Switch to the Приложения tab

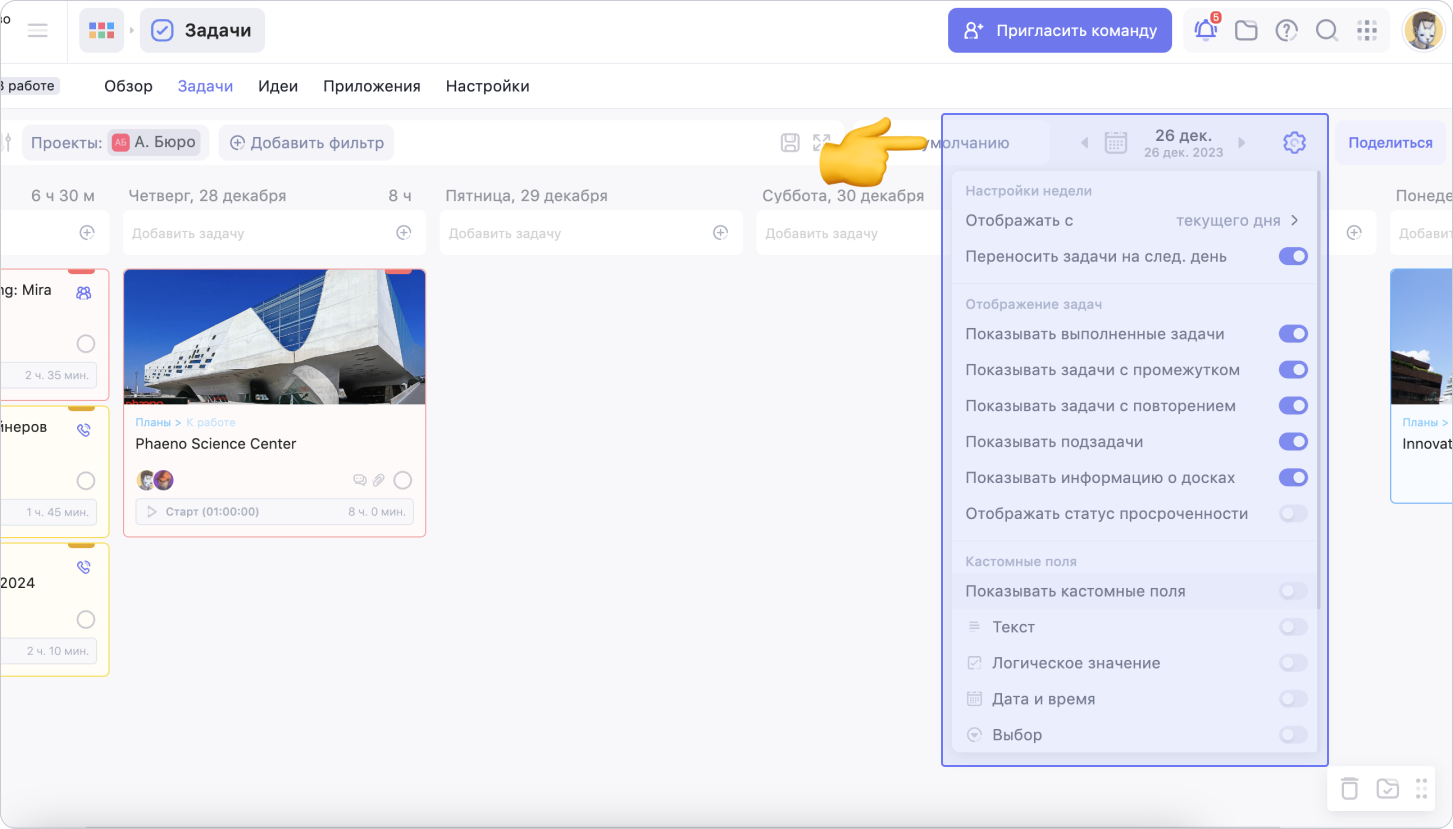372,86
